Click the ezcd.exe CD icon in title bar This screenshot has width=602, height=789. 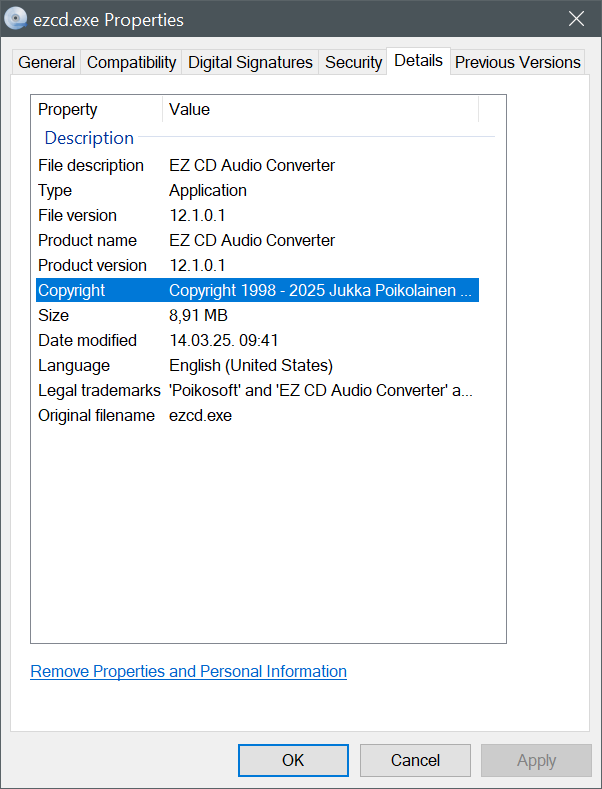point(16,19)
